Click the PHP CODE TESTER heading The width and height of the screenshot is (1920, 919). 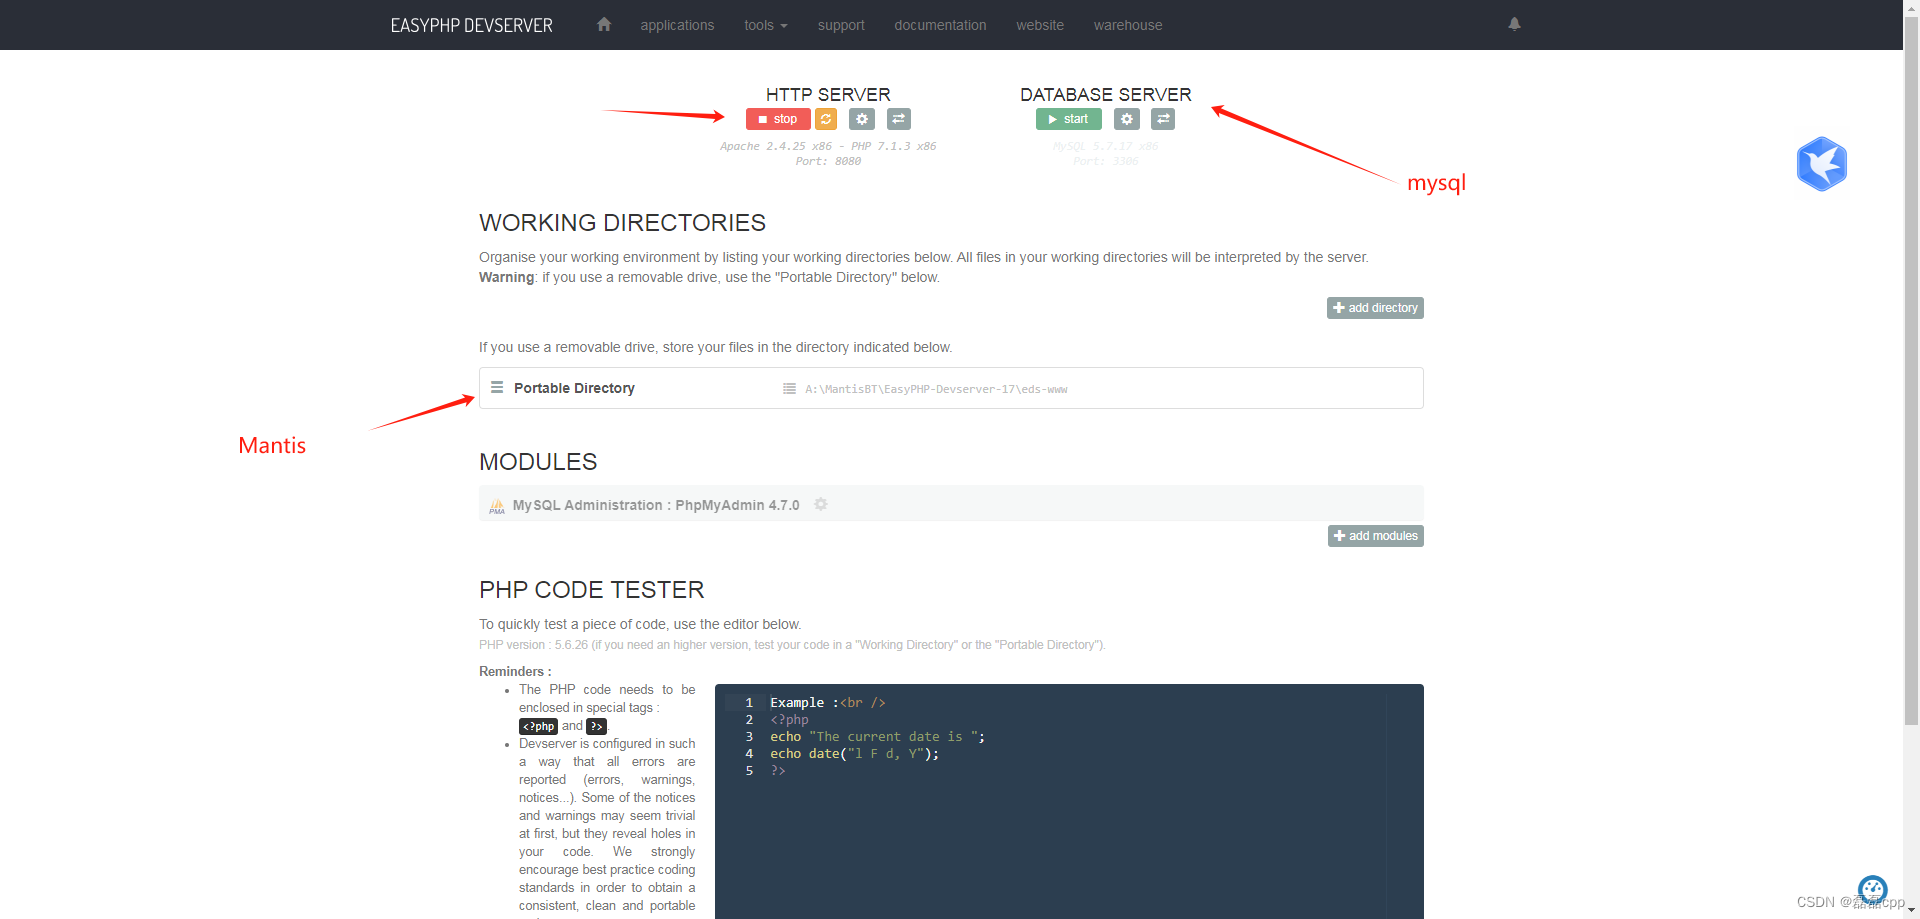(x=591, y=589)
